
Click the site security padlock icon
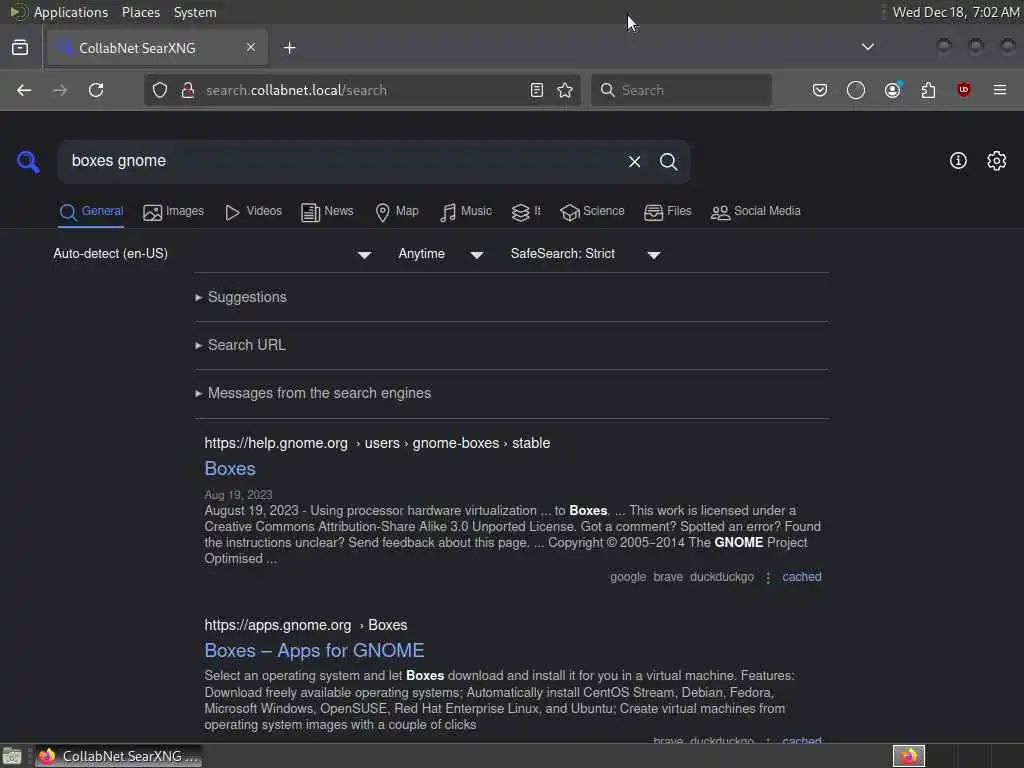188,90
